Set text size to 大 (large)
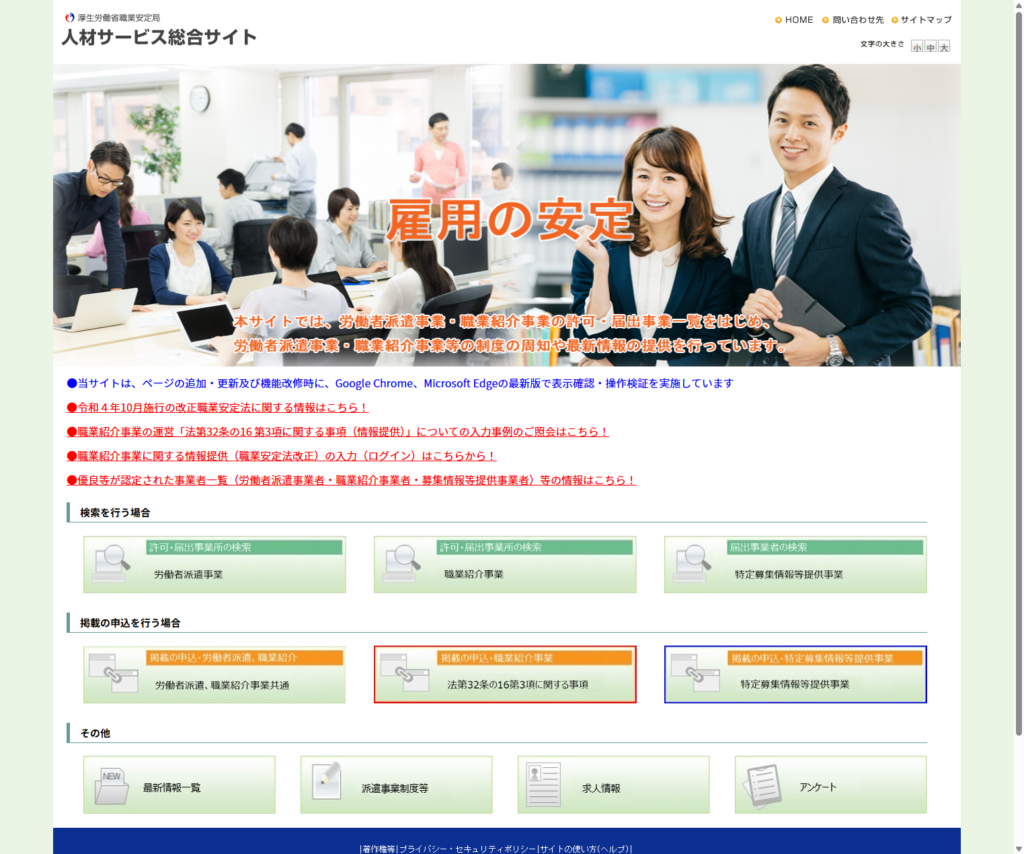This screenshot has width=1024, height=854. tap(944, 47)
